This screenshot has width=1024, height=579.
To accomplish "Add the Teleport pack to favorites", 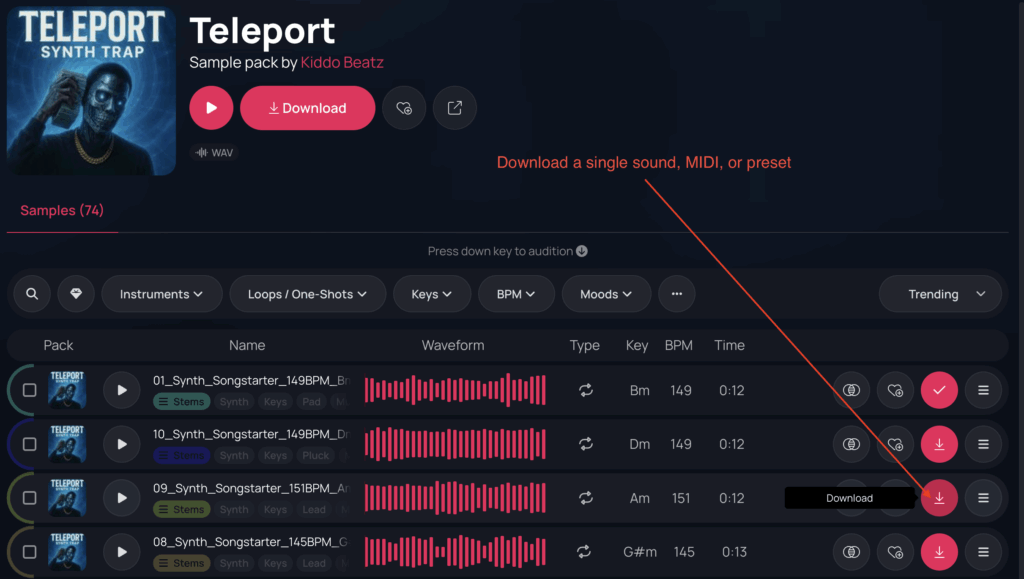I will coord(404,108).
